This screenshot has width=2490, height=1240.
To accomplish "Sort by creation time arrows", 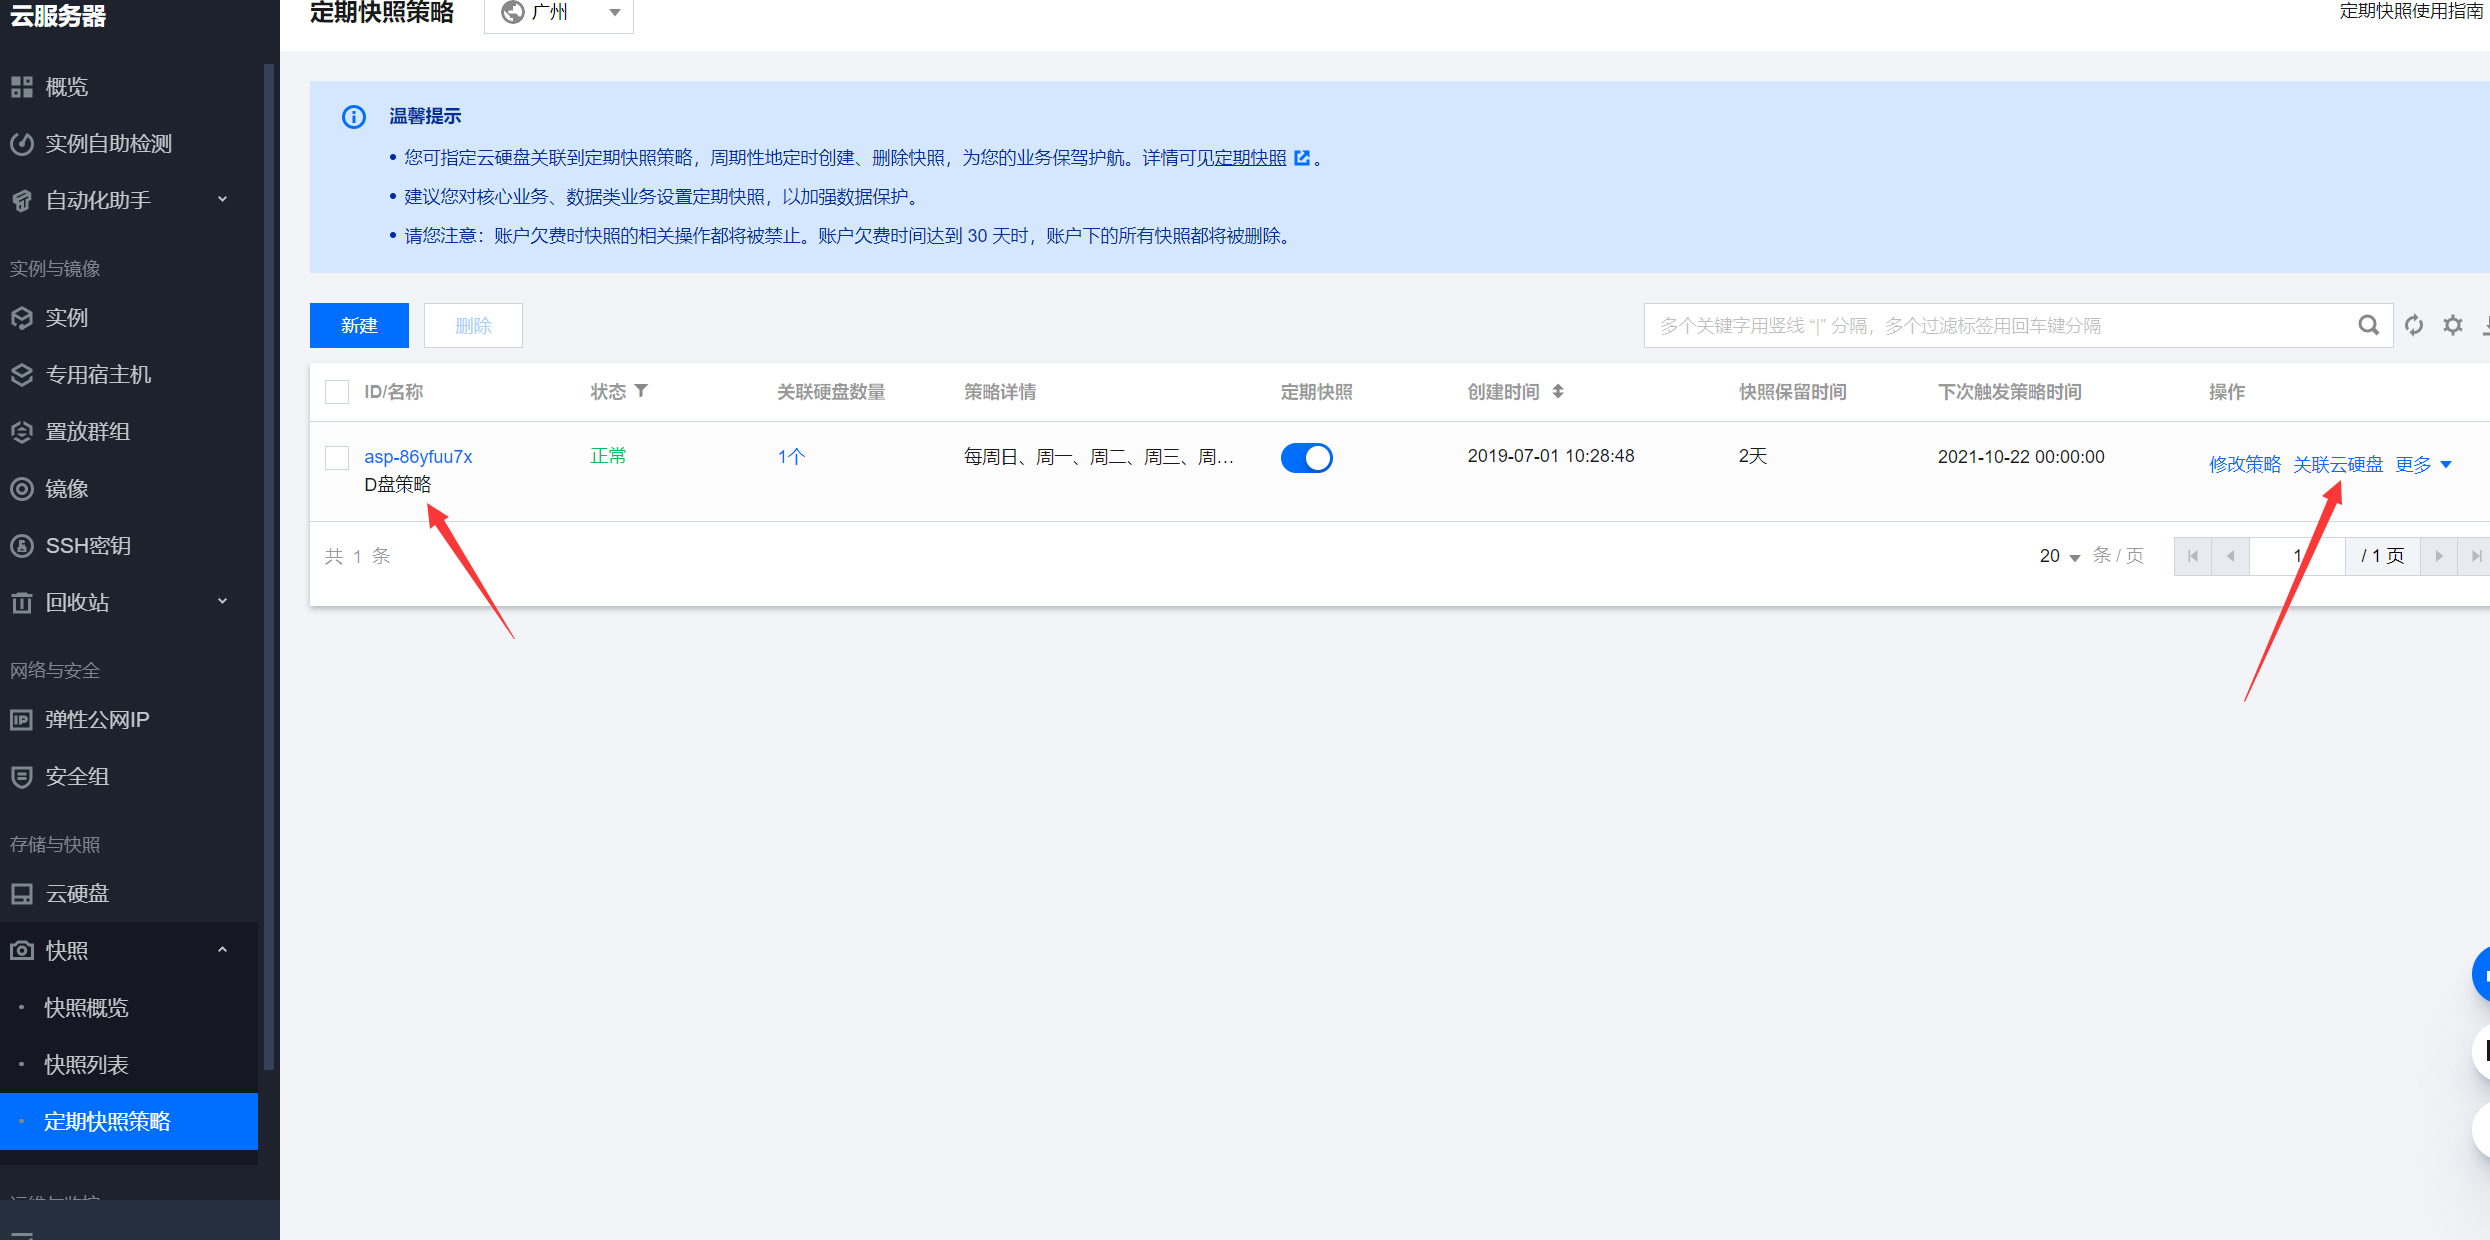I will pyautogui.click(x=1558, y=391).
